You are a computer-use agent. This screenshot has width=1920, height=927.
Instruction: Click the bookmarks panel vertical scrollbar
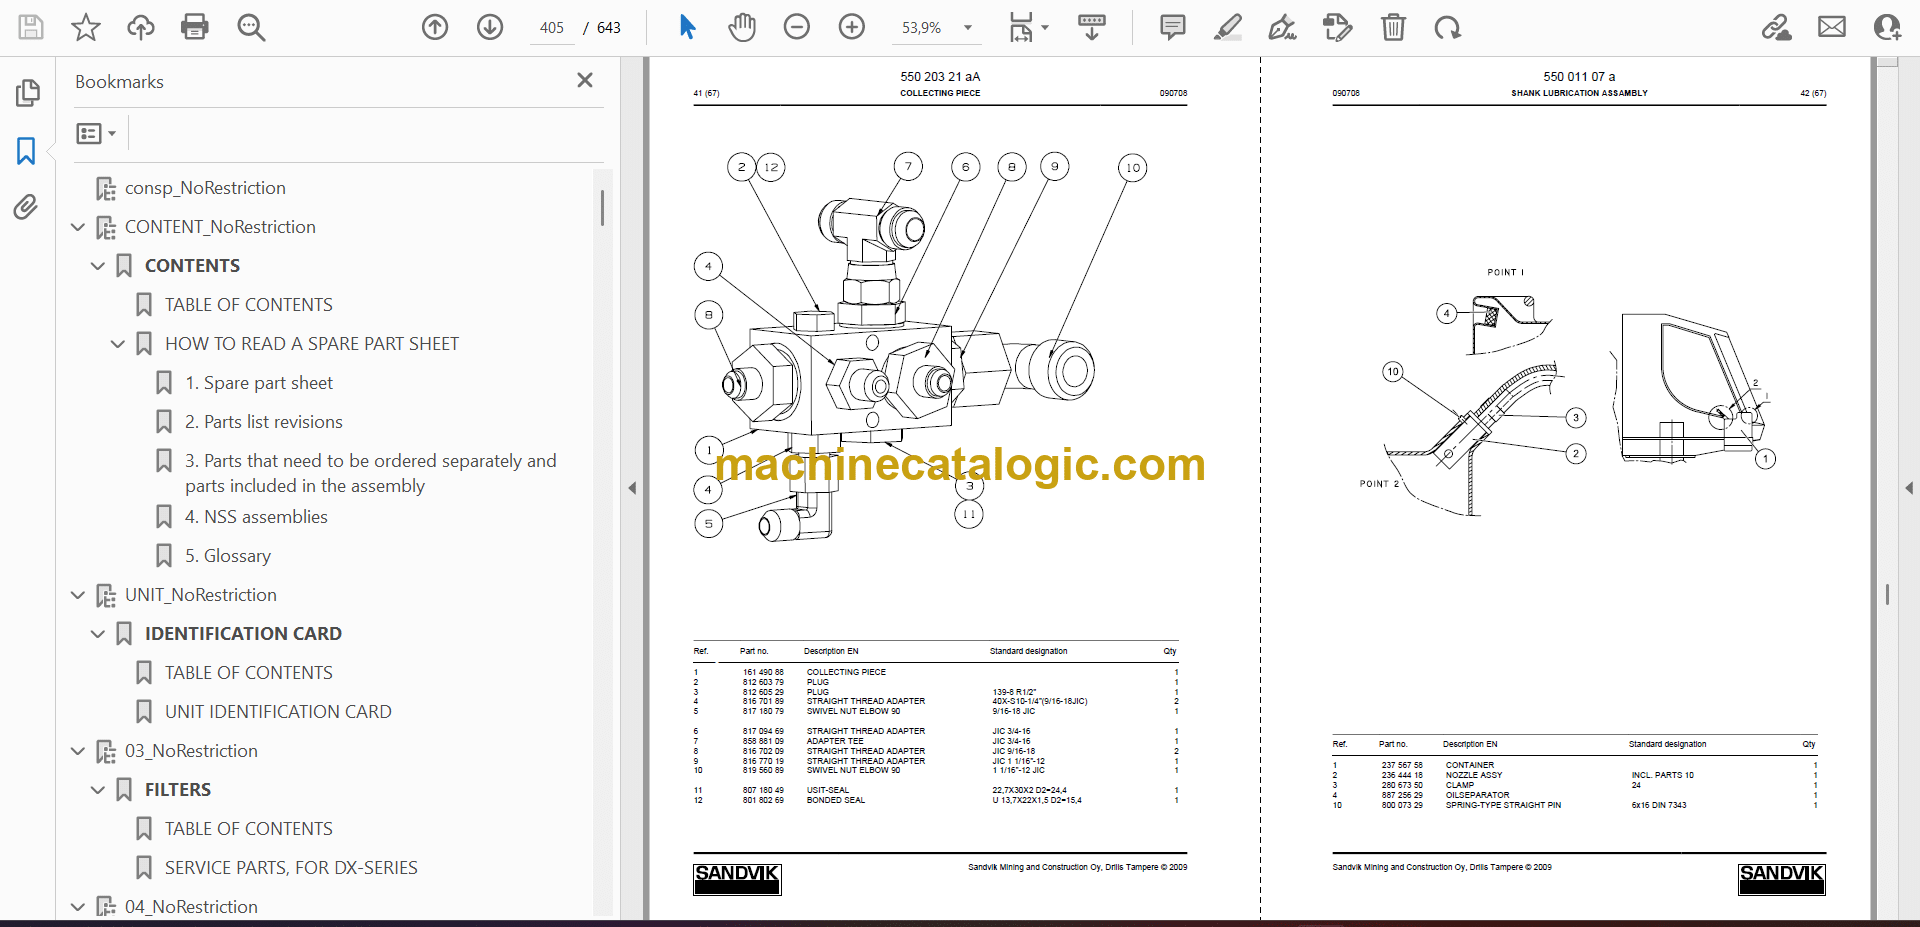(602, 207)
